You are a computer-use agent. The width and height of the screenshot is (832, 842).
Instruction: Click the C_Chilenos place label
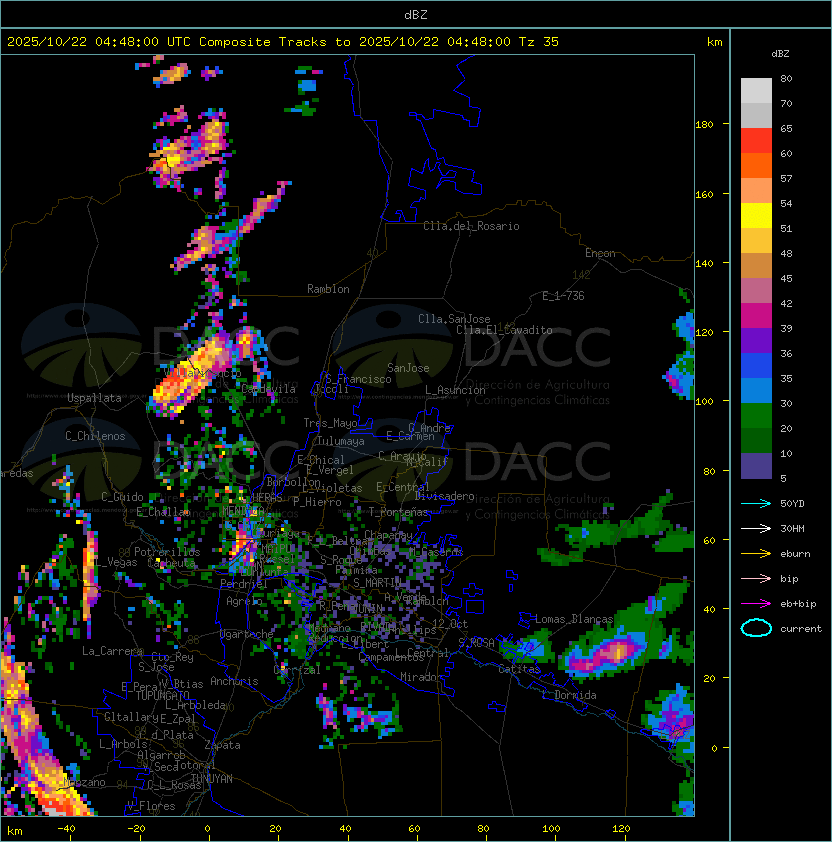point(95,436)
